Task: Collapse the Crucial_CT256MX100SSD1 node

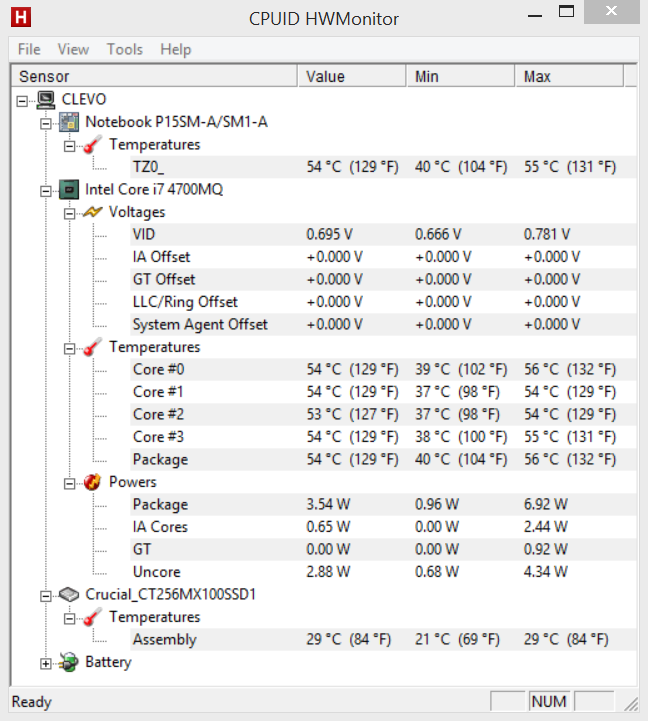Action: [x=46, y=596]
